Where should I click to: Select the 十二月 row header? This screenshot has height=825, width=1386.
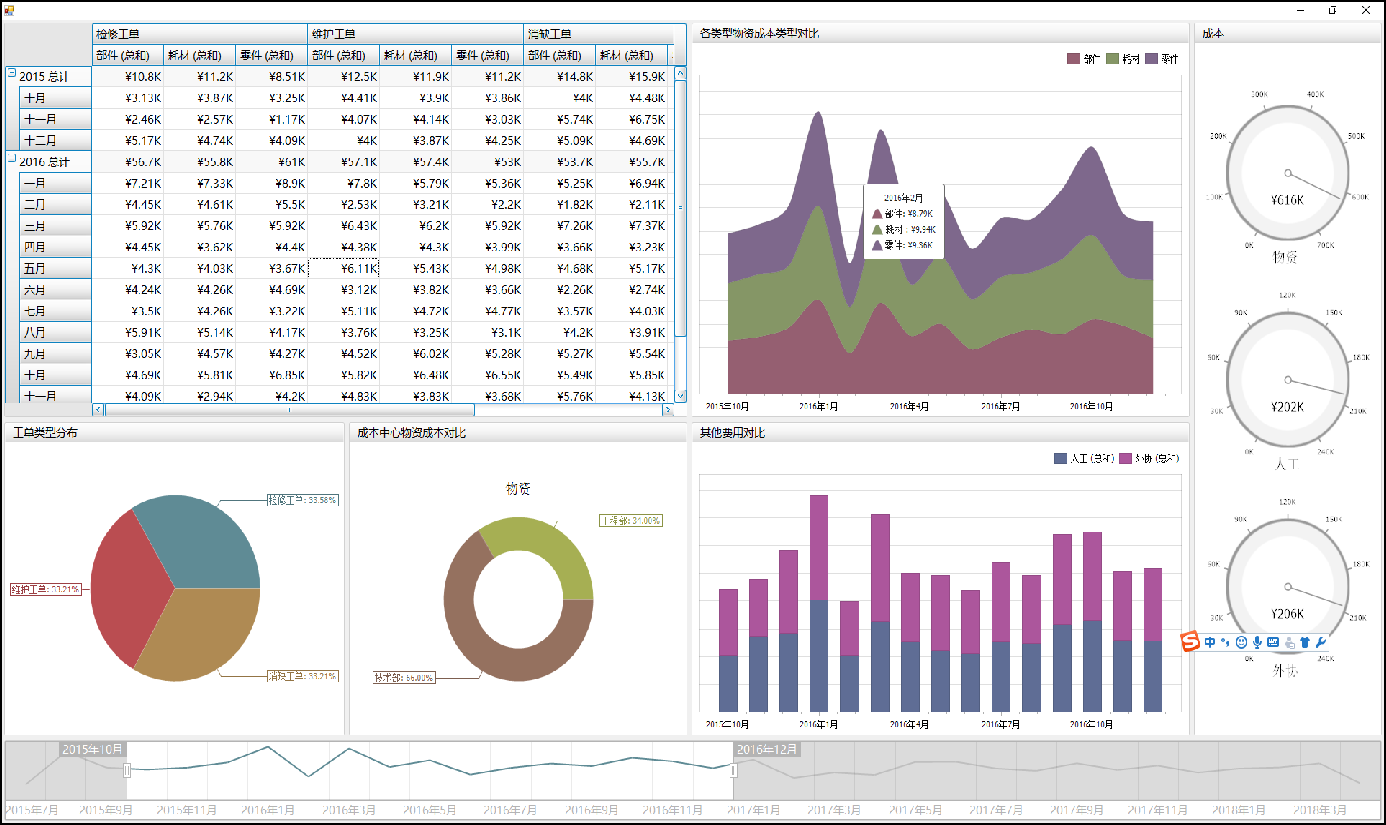point(56,141)
